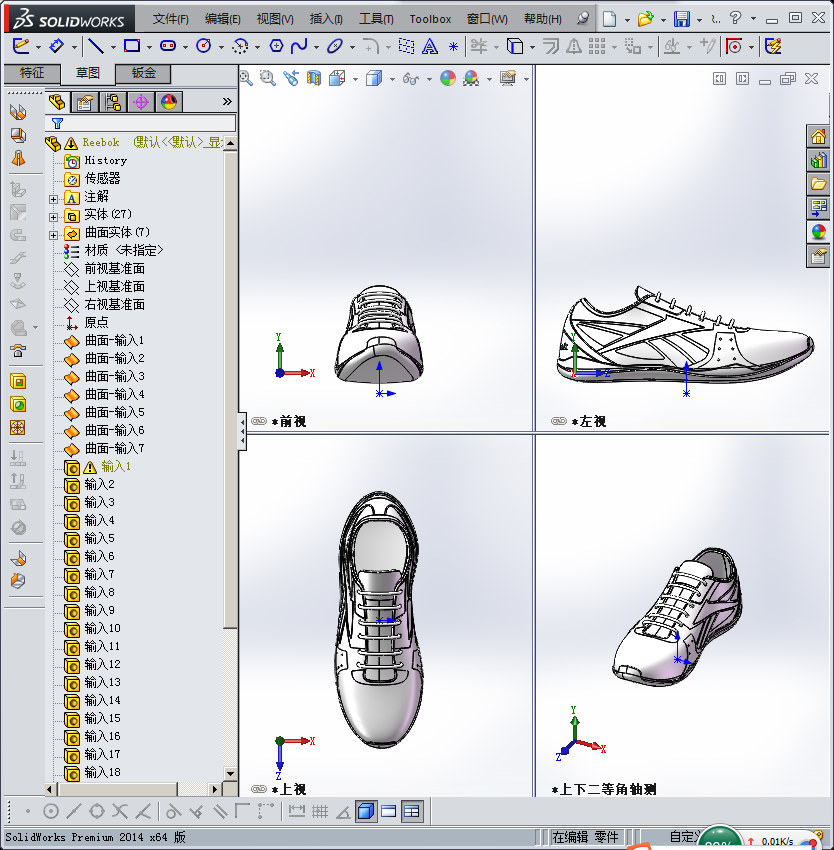834x850 pixels.
Task: Toggle the link views icon in front view
Action: click(x=259, y=421)
